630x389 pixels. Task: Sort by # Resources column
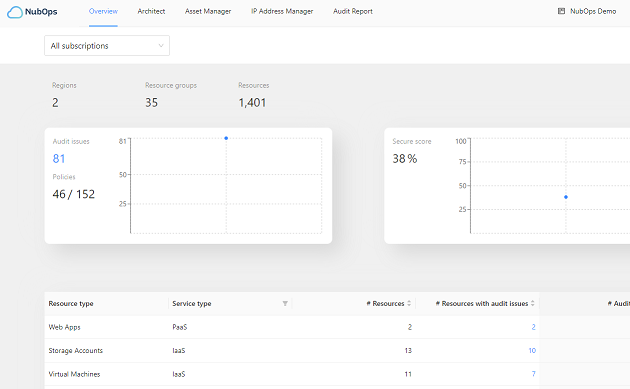click(x=409, y=303)
